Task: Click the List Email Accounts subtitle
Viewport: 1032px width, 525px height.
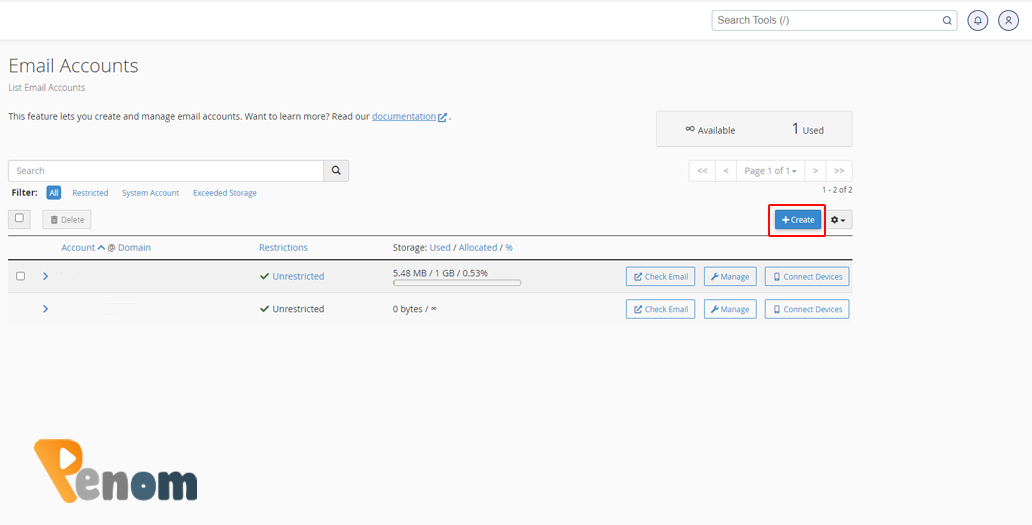Action: coord(47,88)
